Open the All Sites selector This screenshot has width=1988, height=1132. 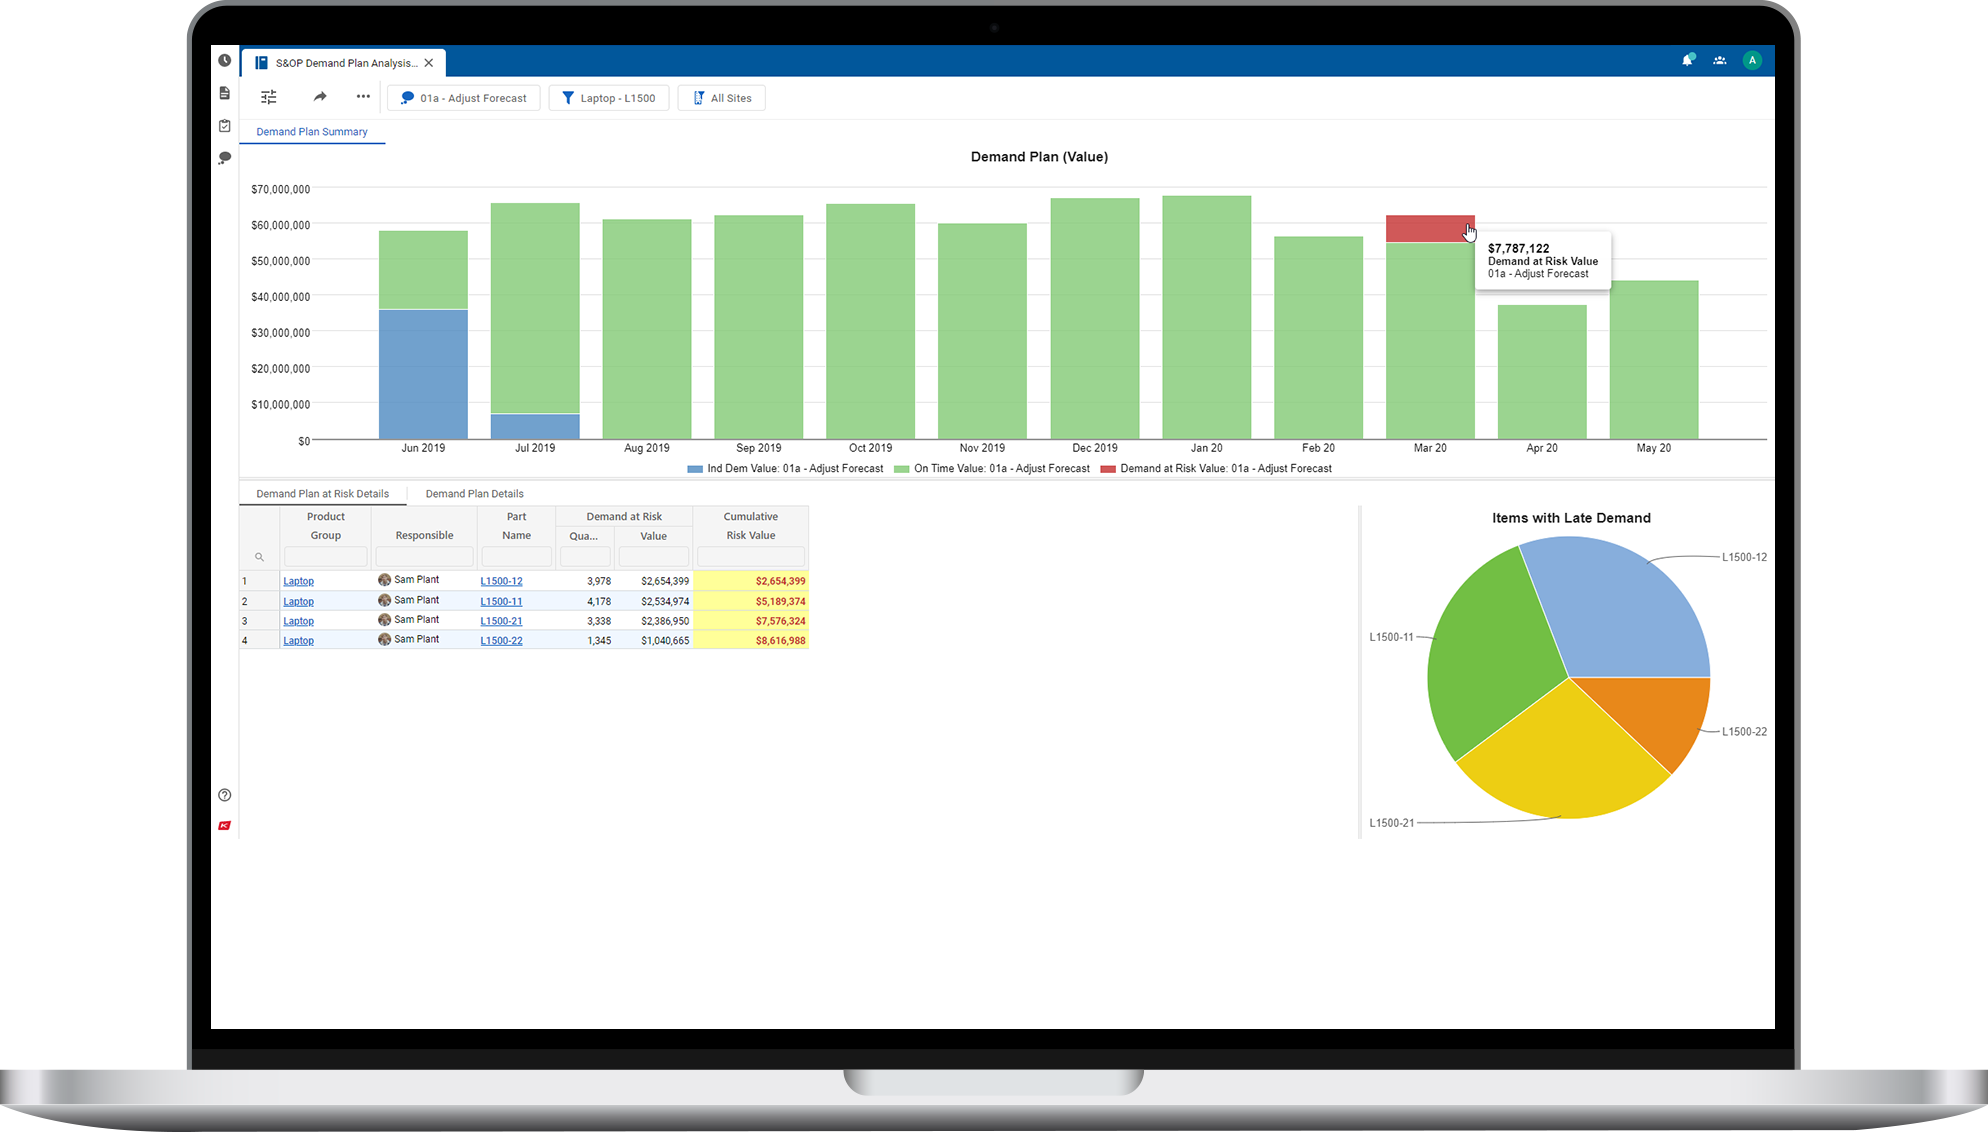click(x=721, y=97)
